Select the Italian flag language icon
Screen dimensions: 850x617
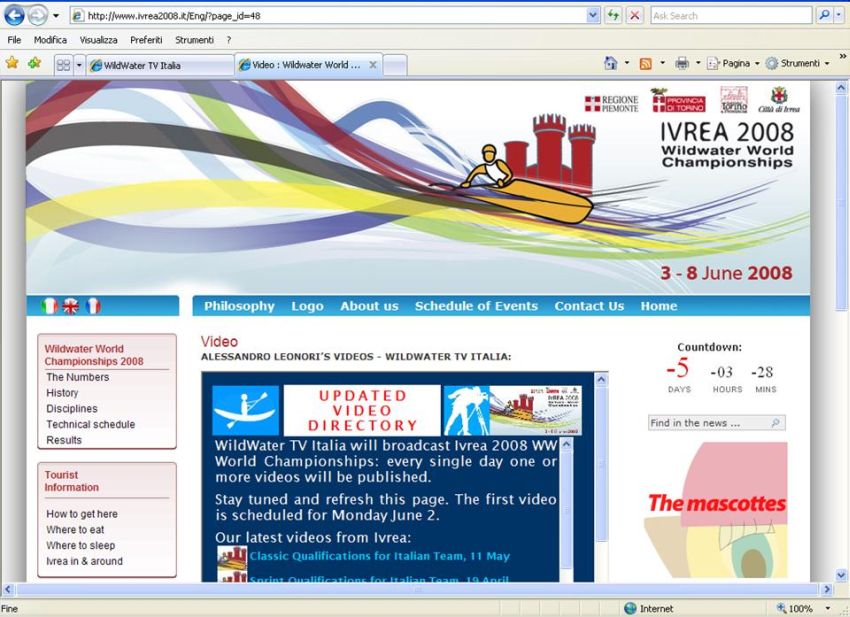(x=49, y=306)
